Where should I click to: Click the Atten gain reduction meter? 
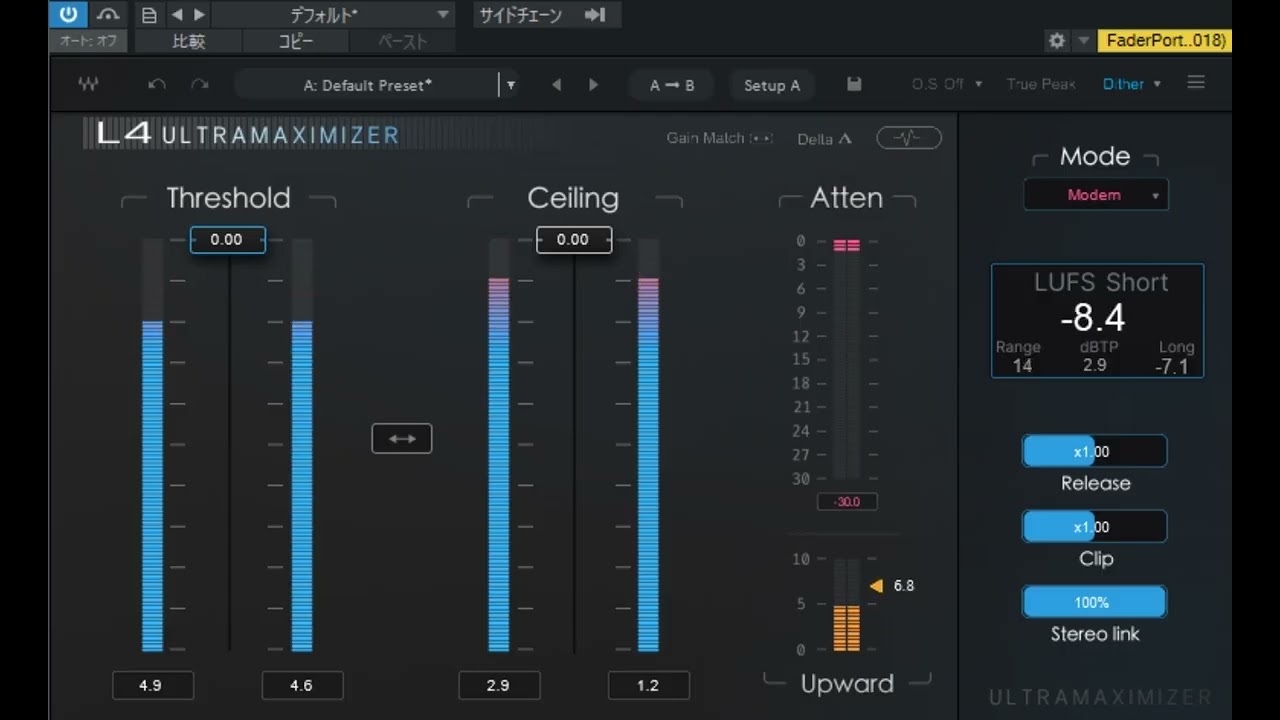(x=847, y=359)
